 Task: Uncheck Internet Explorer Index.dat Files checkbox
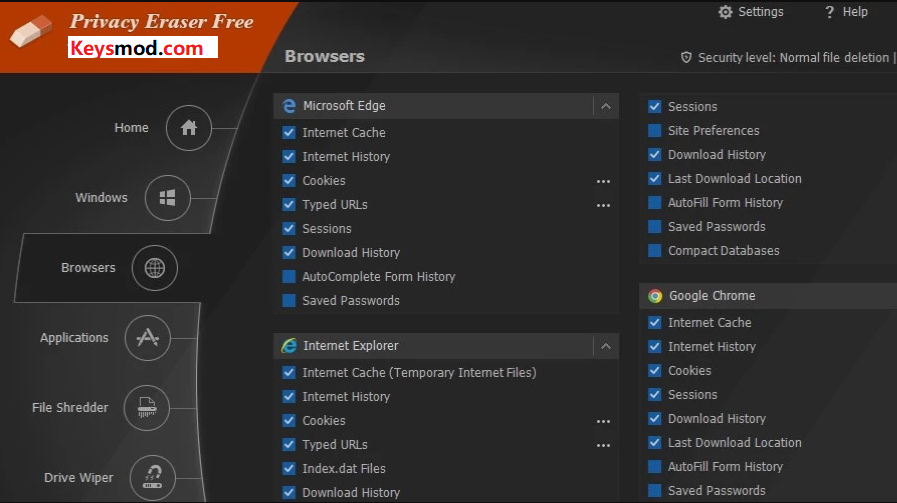pos(289,469)
